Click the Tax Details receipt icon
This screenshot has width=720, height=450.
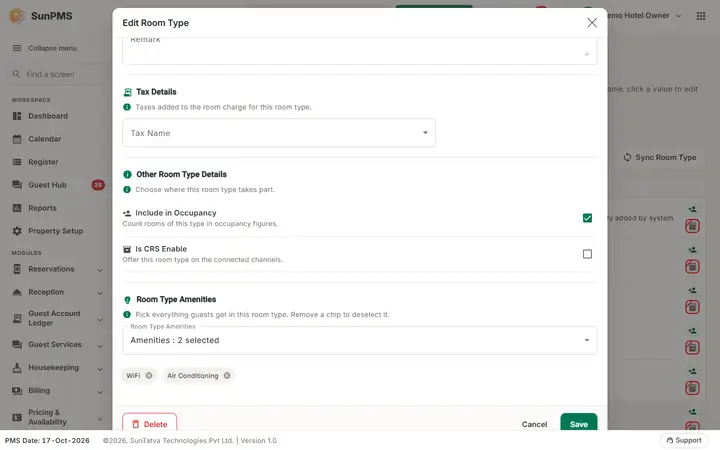pyautogui.click(x=128, y=92)
